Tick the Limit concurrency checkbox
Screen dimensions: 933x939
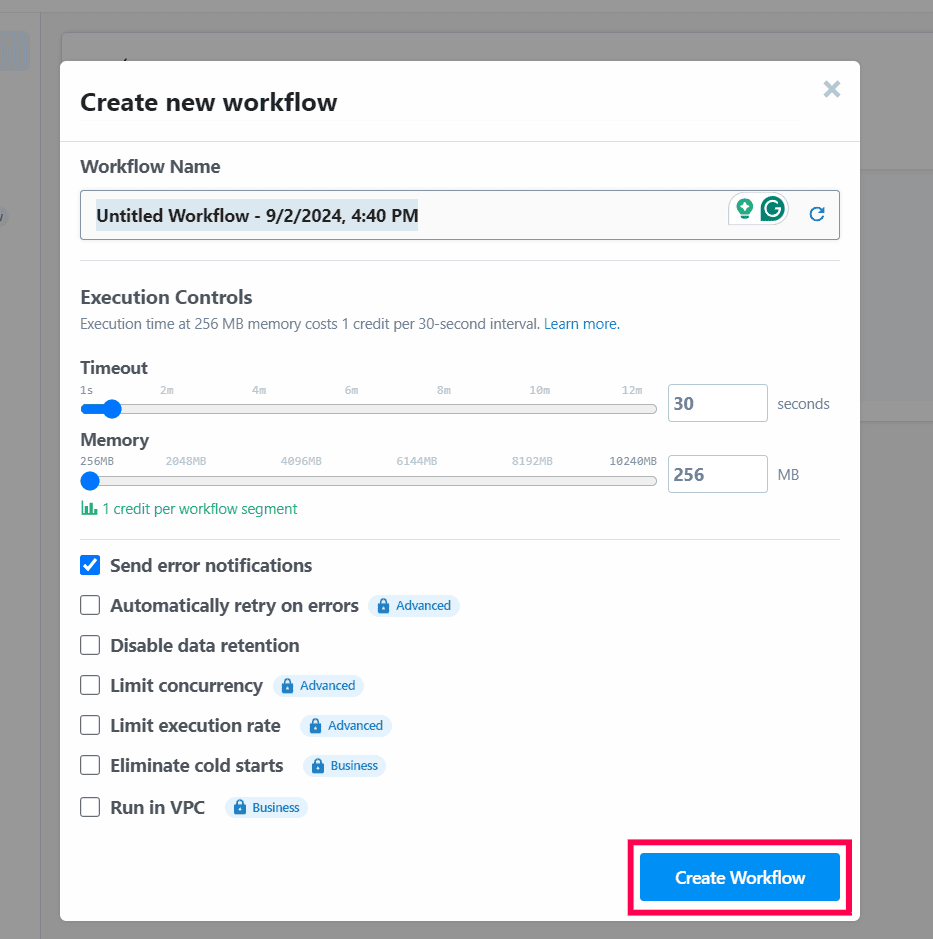[90, 686]
